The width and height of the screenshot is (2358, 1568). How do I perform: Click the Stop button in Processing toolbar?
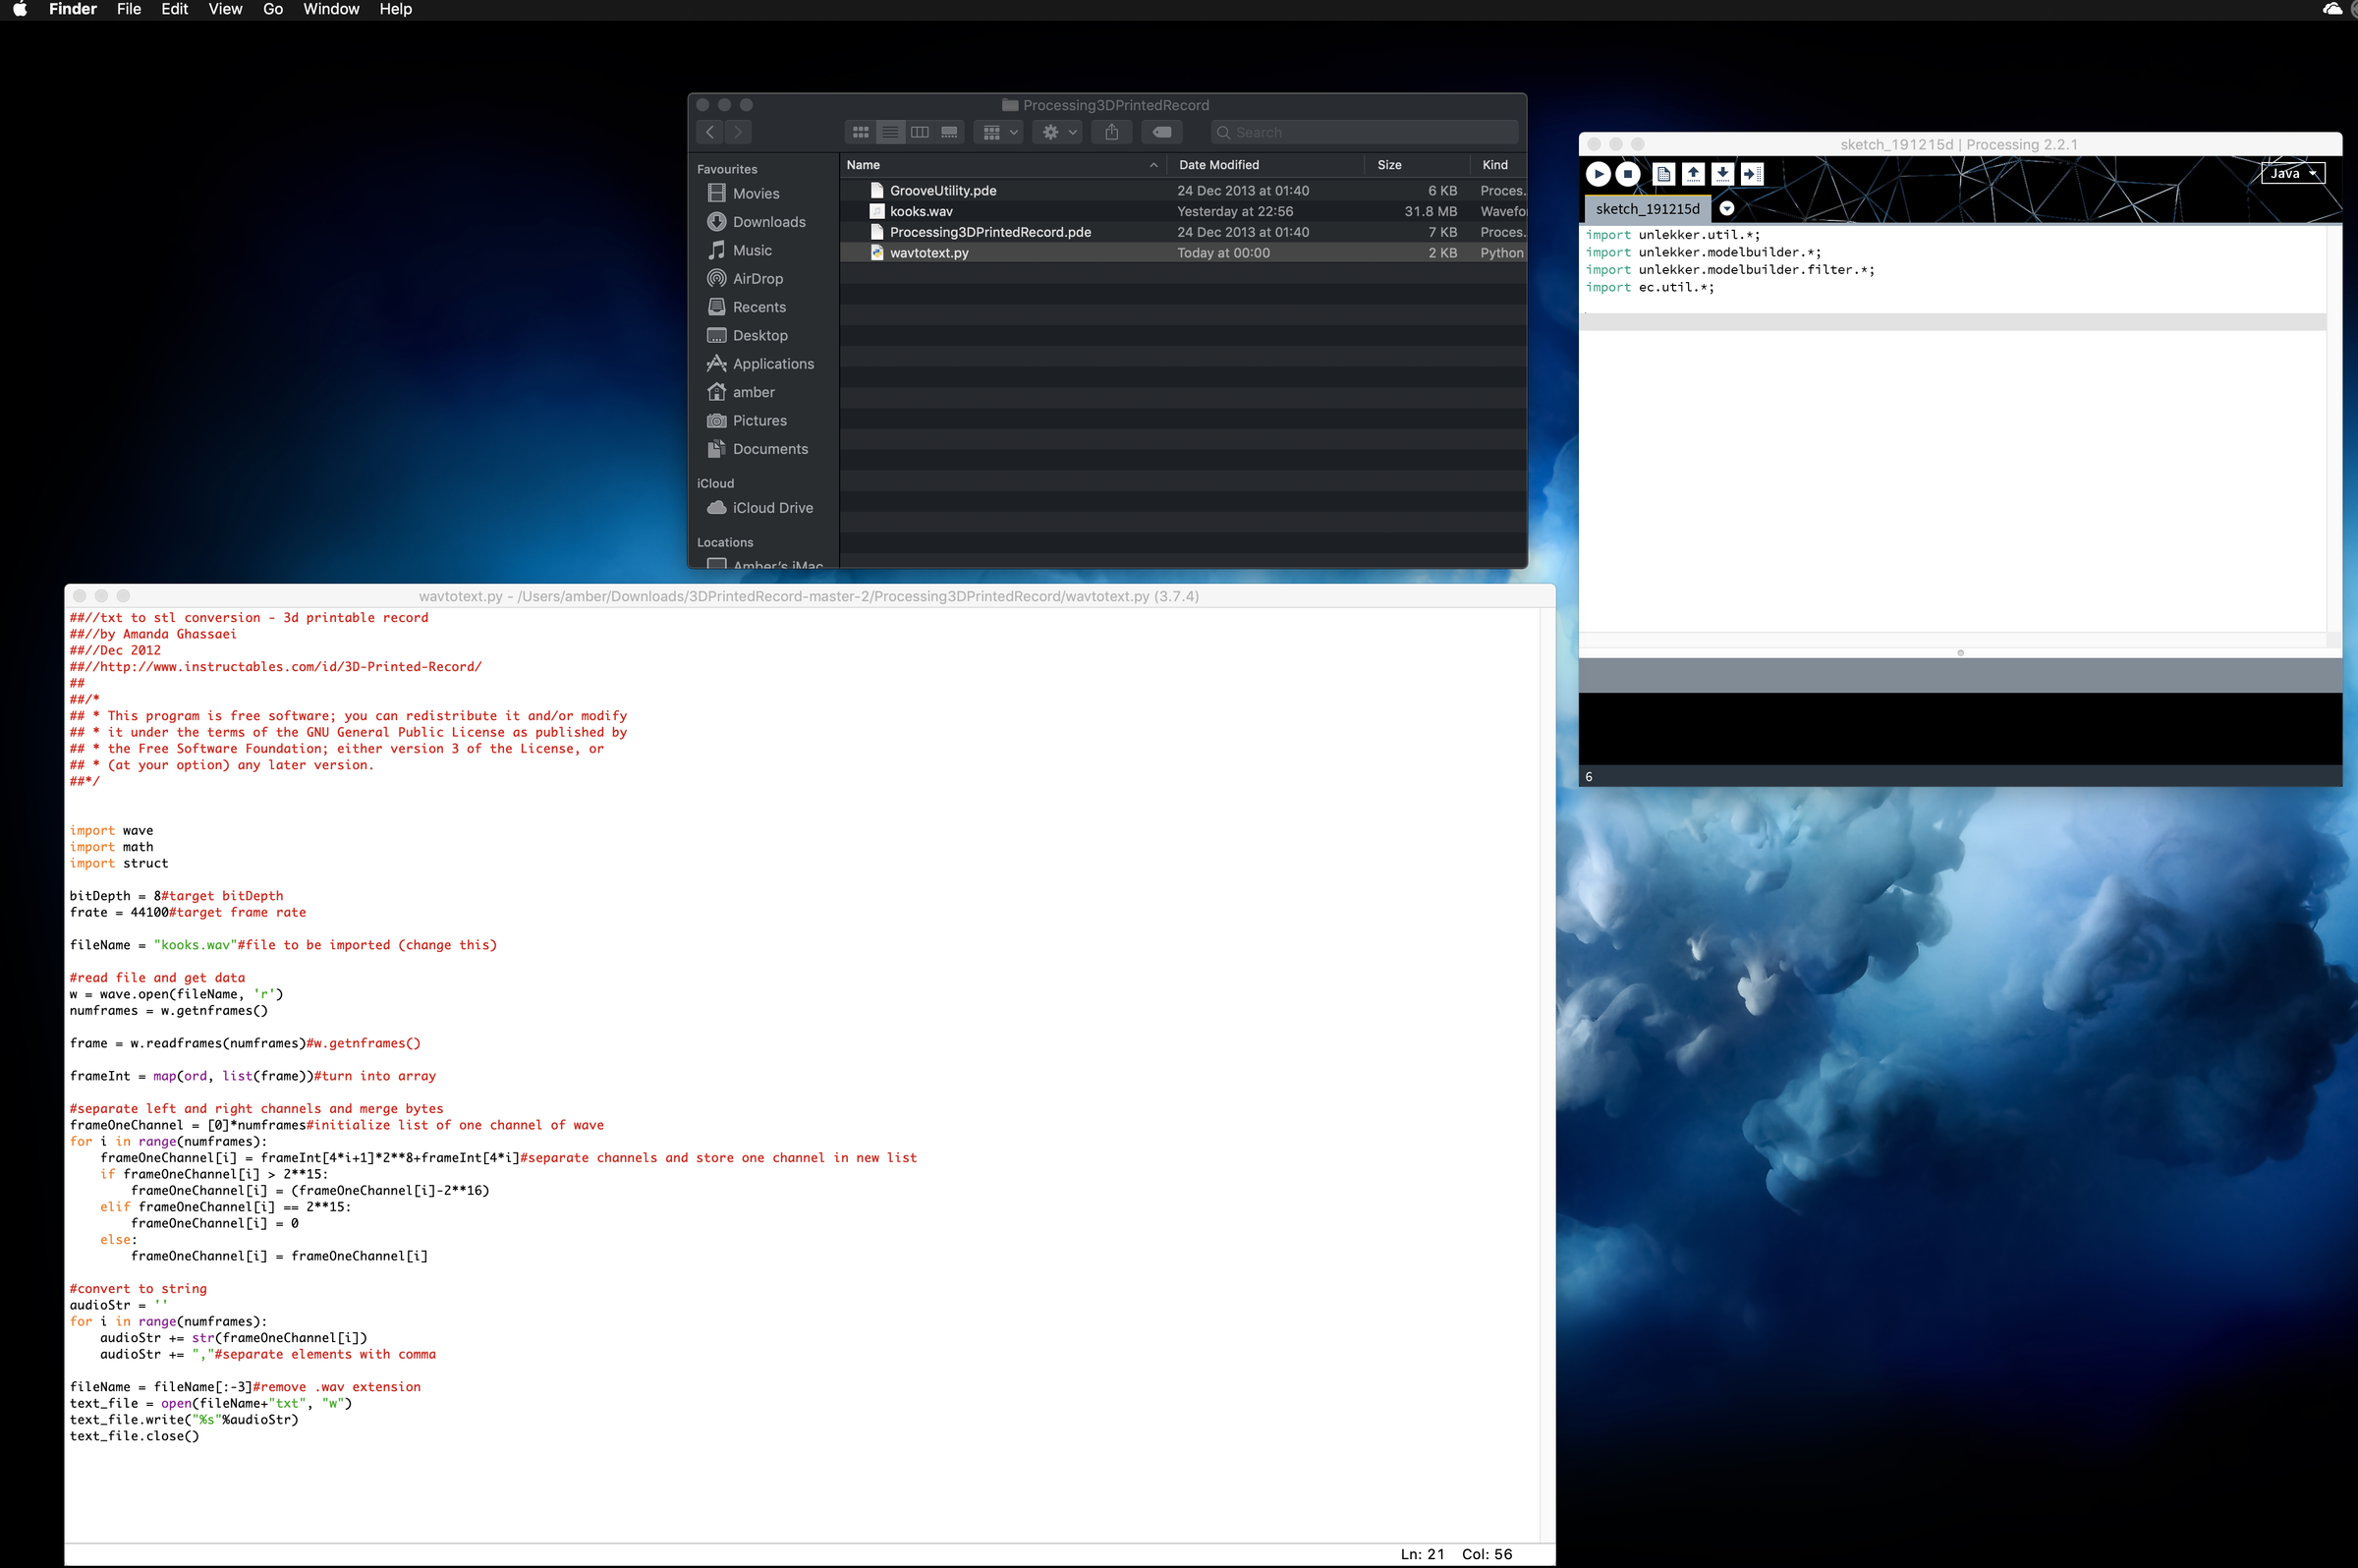[1628, 174]
